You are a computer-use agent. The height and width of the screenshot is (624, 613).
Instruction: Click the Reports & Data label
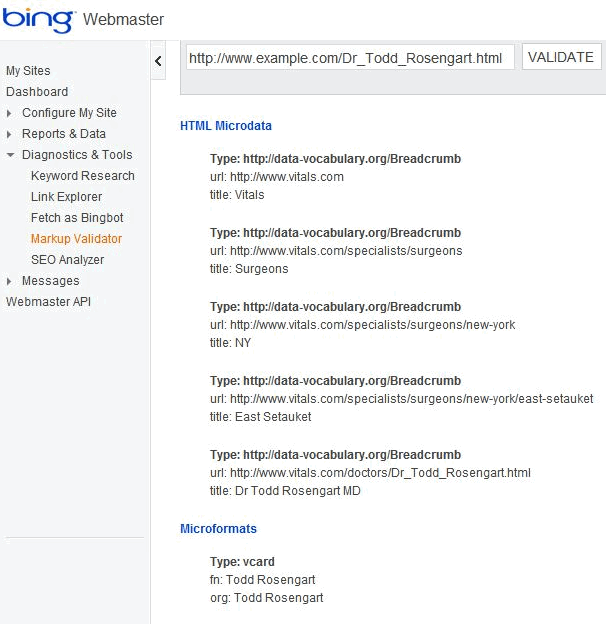coord(63,134)
